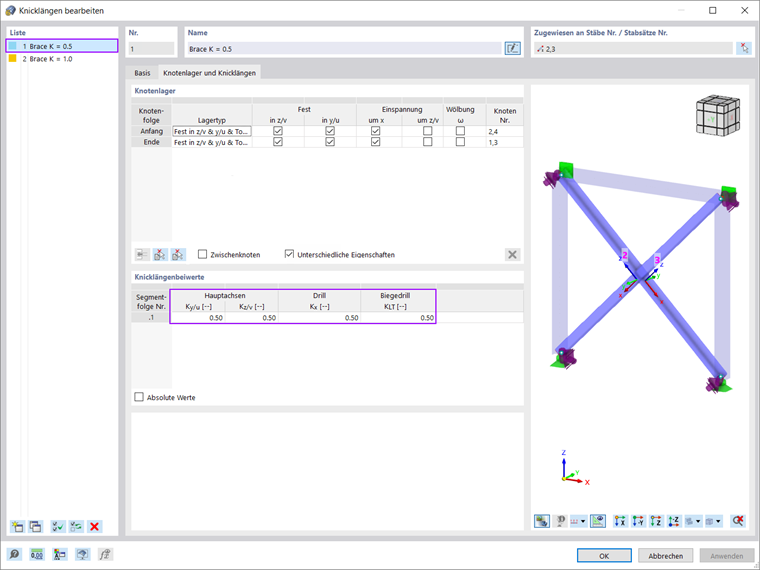
Task: Toggle dimension display icon in the preview
Action: [598, 521]
